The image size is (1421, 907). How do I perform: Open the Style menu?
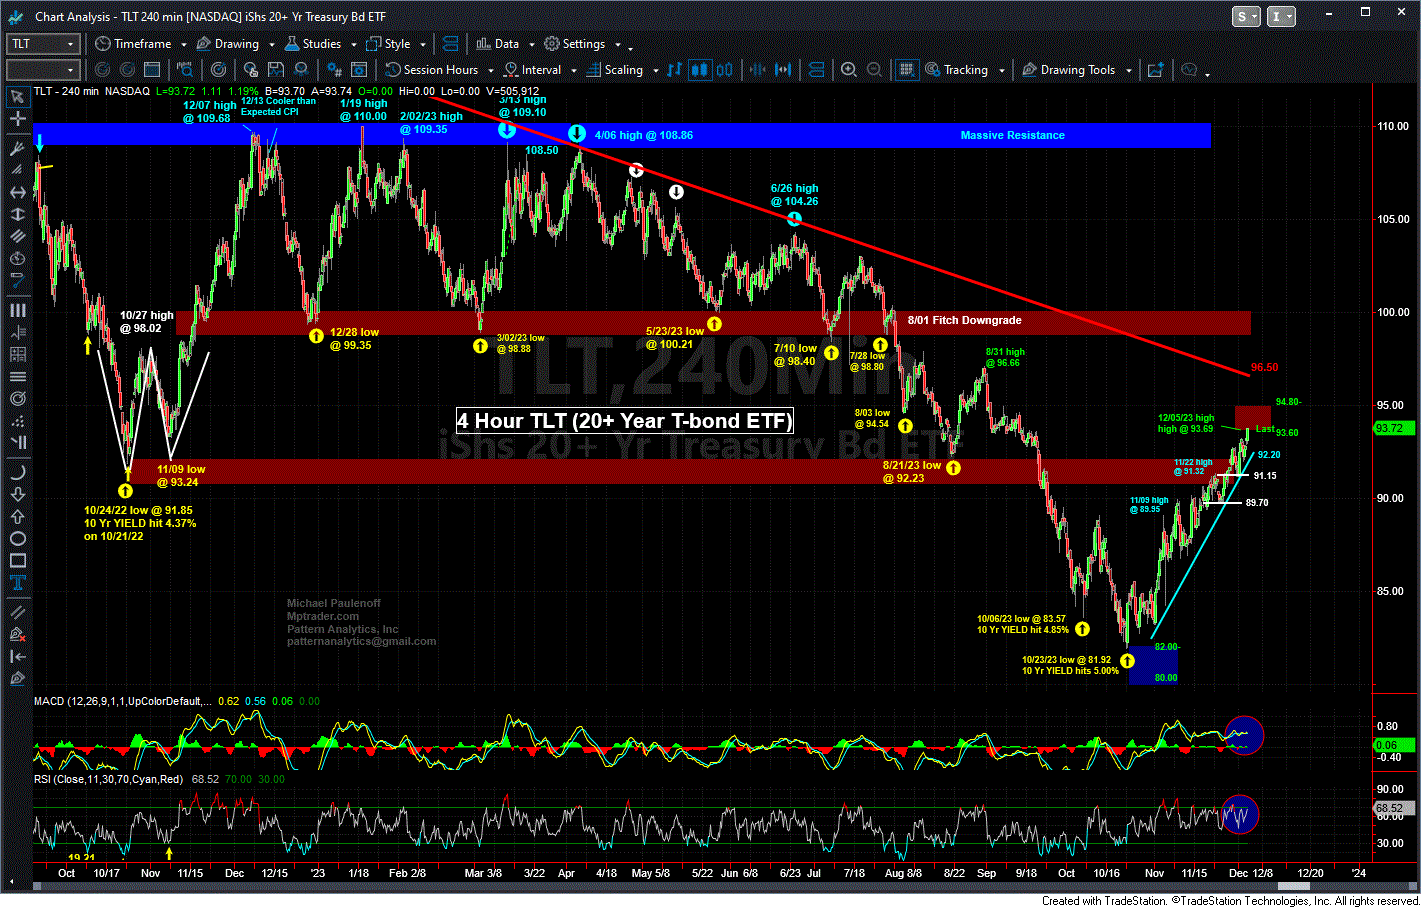[x=389, y=44]
